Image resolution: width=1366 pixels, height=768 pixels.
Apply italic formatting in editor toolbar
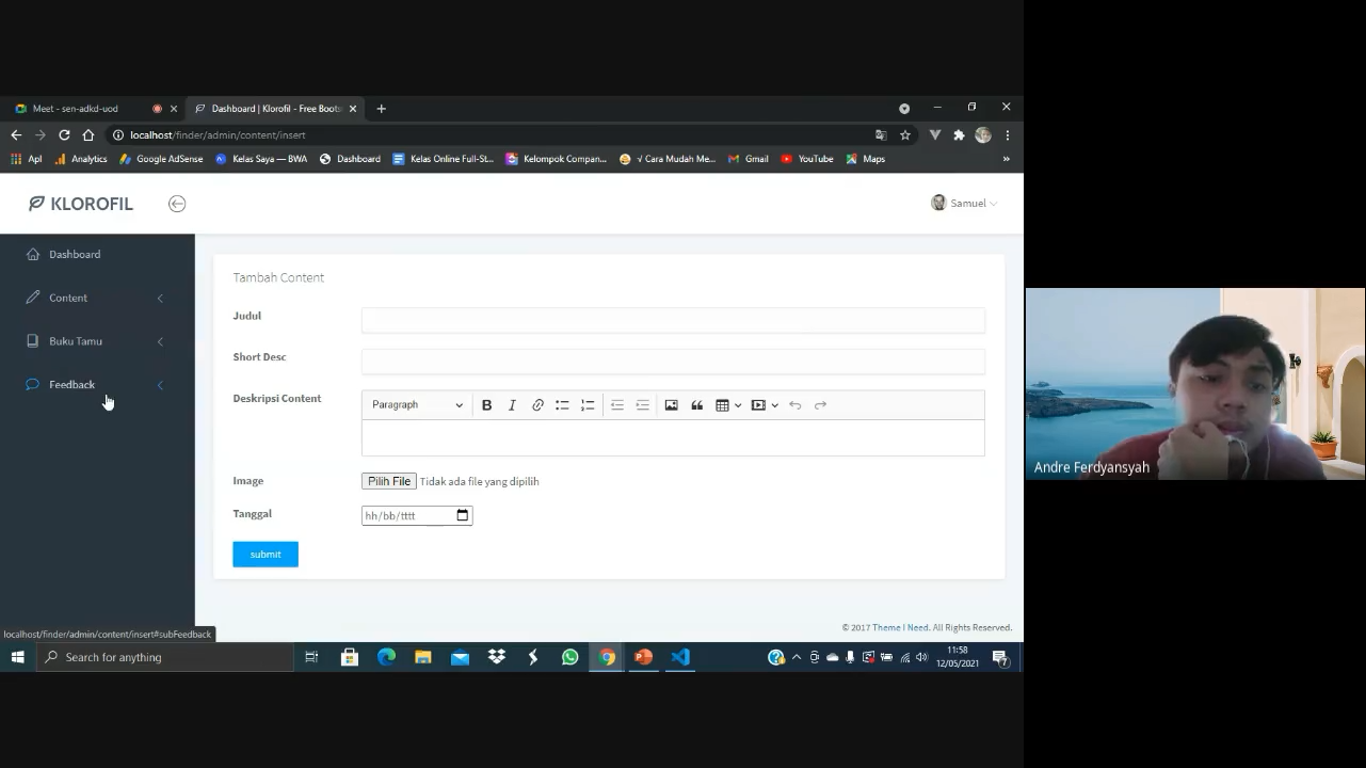click(512, 405)
